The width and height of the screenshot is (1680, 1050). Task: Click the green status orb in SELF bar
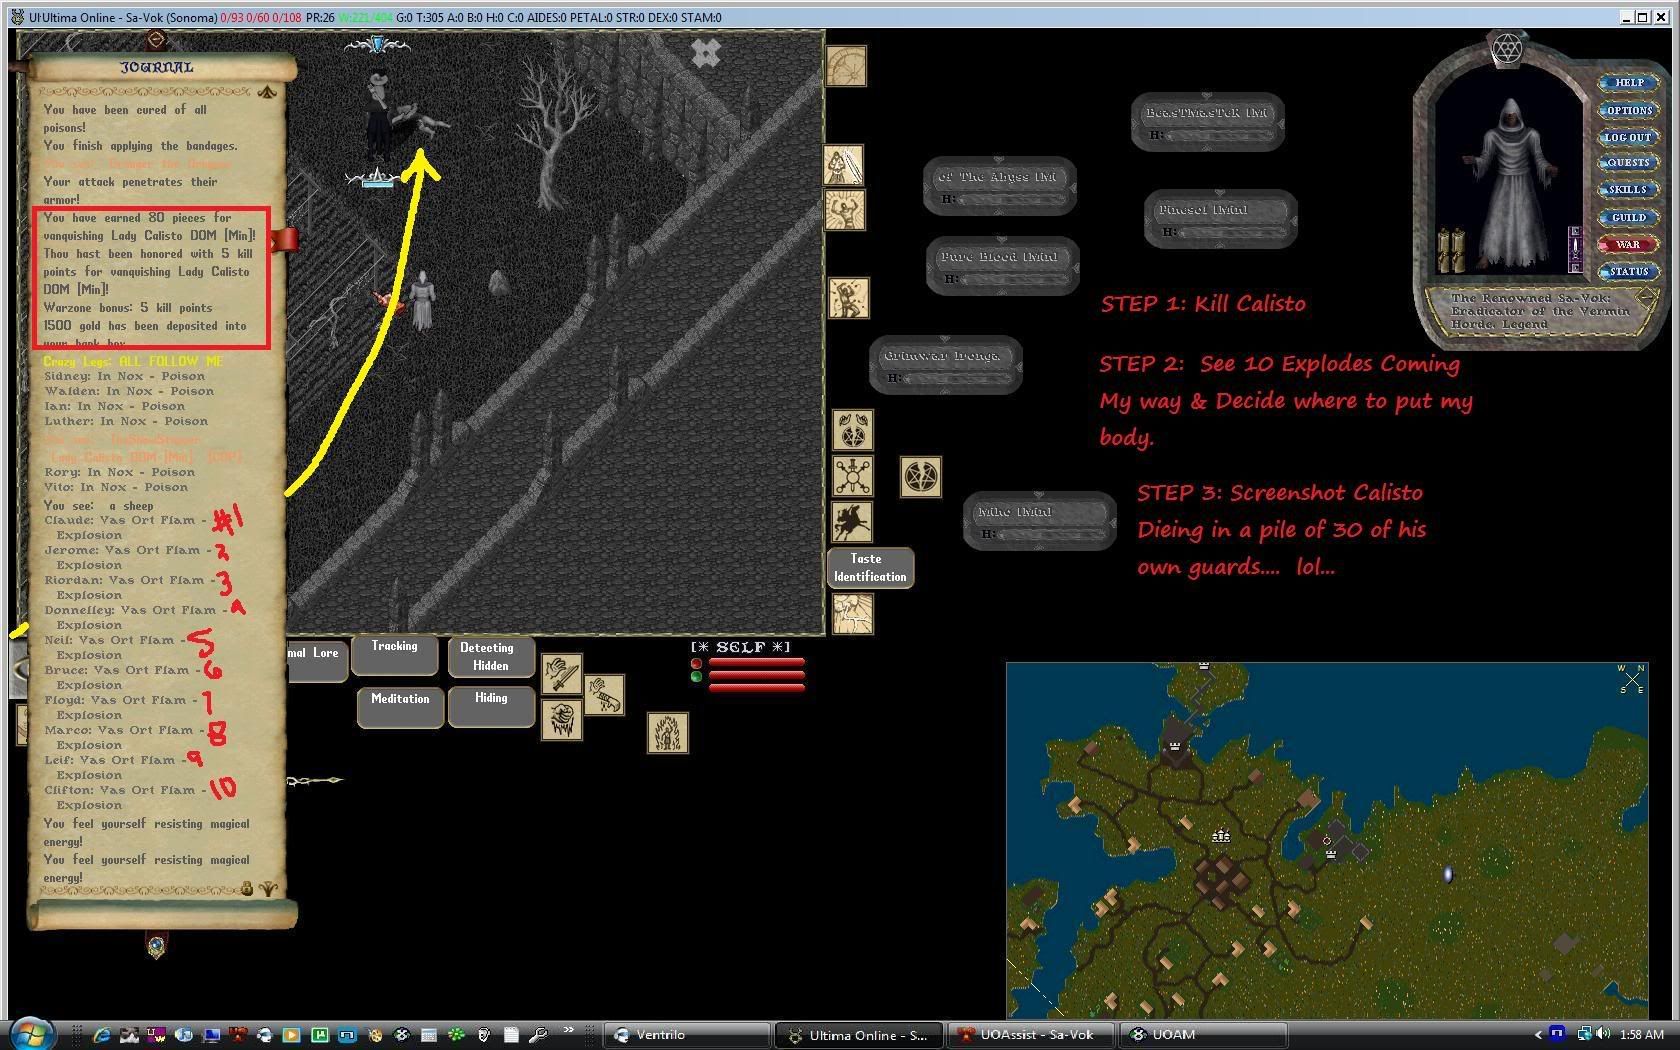click(697, 677)
